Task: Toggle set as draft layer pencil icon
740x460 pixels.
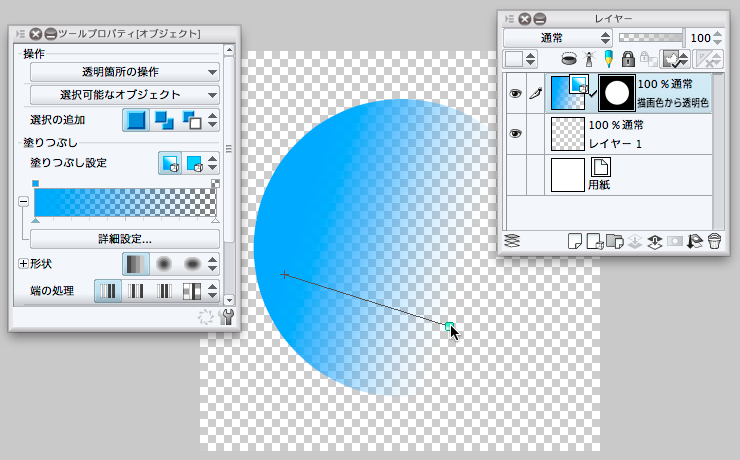Action: point(608,59)
